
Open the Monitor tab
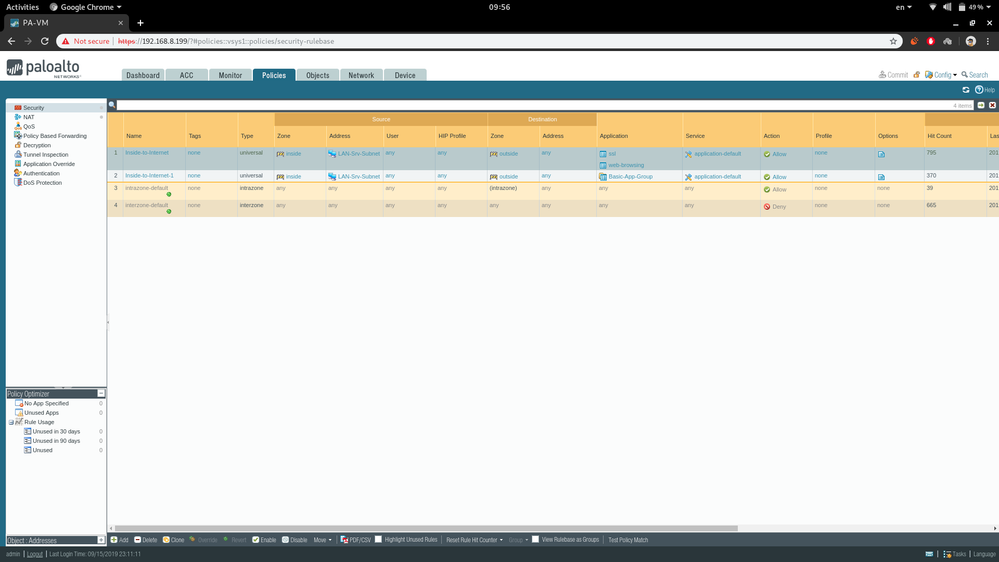pos(230,75)
